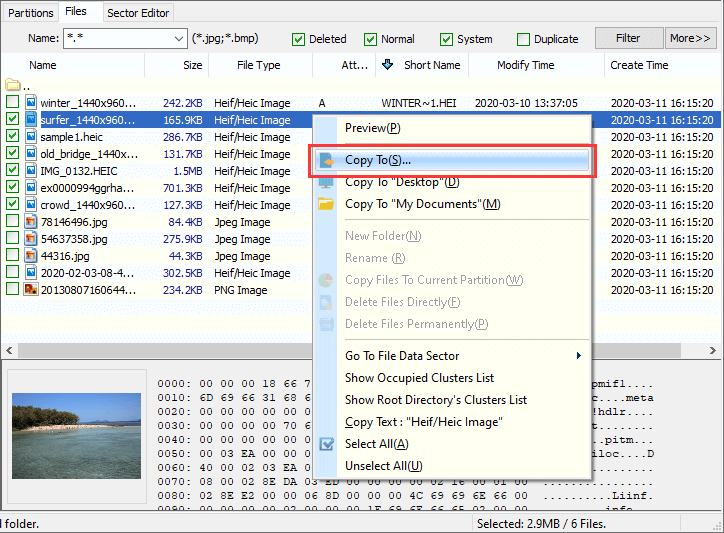Click the 78146496.jpg file icon
724x533 pixels.
point(30,222)
